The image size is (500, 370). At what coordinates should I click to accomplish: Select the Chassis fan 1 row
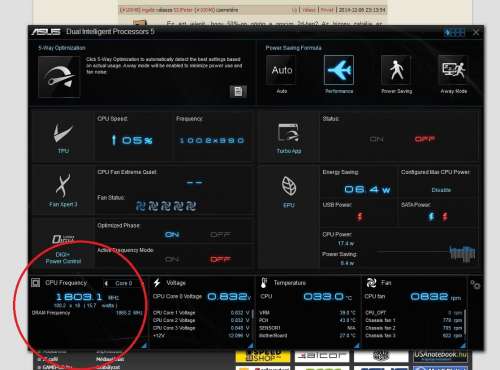pos(414,320)
